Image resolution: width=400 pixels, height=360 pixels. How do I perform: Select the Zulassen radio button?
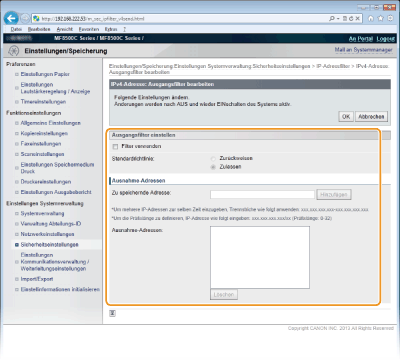[213, 167]
